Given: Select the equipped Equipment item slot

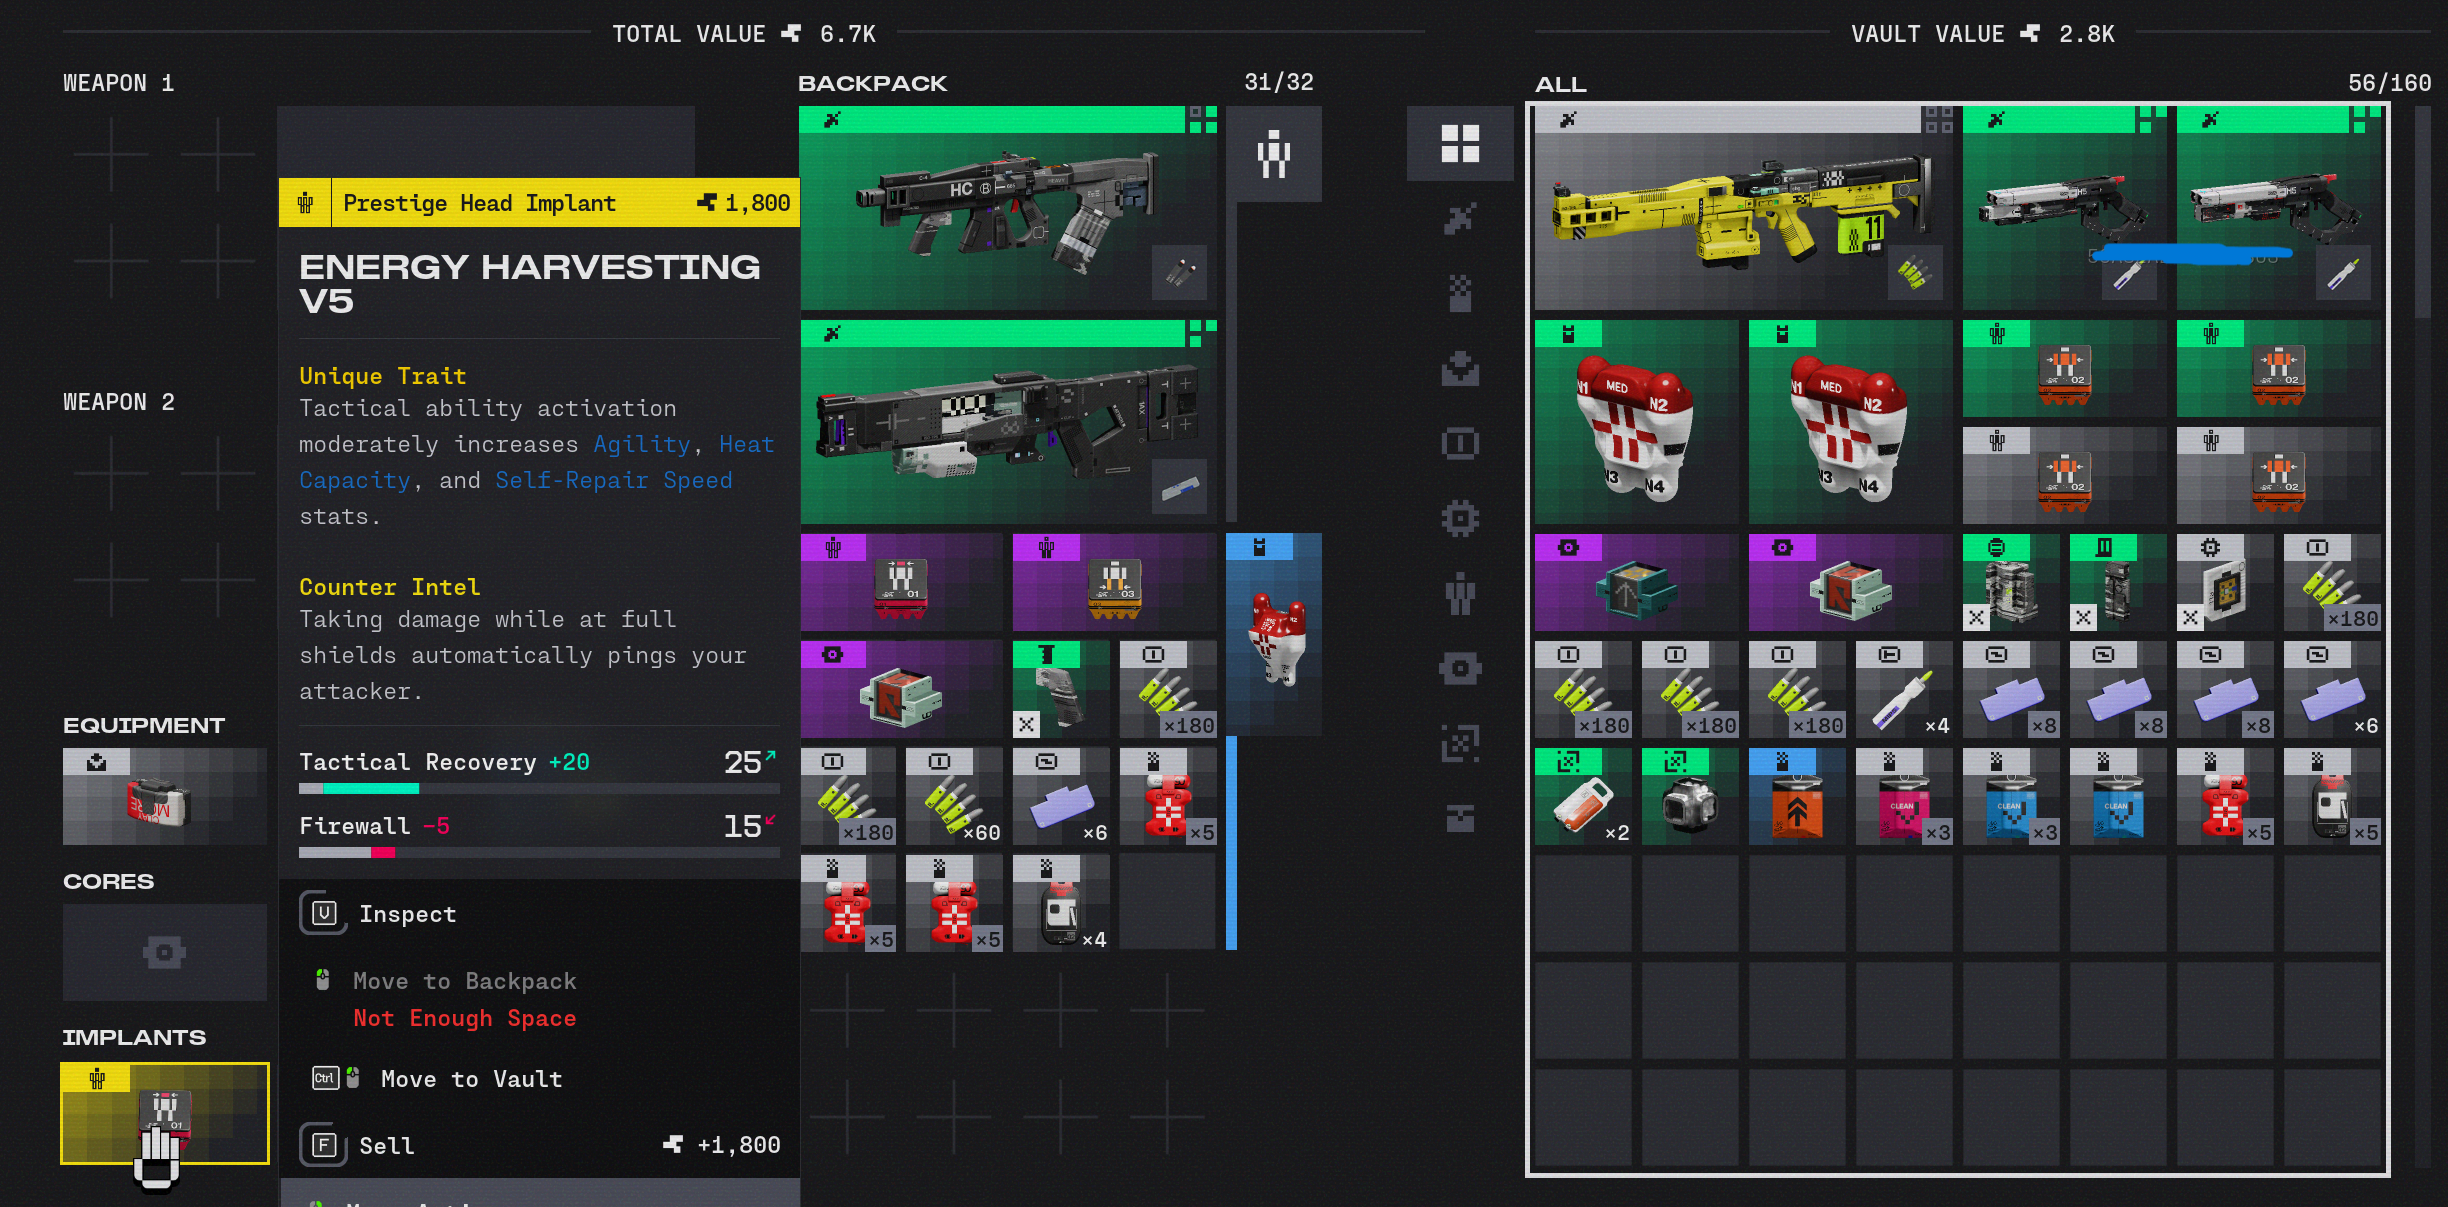Looking at the screenshot, I should click(x=165, y=797).
